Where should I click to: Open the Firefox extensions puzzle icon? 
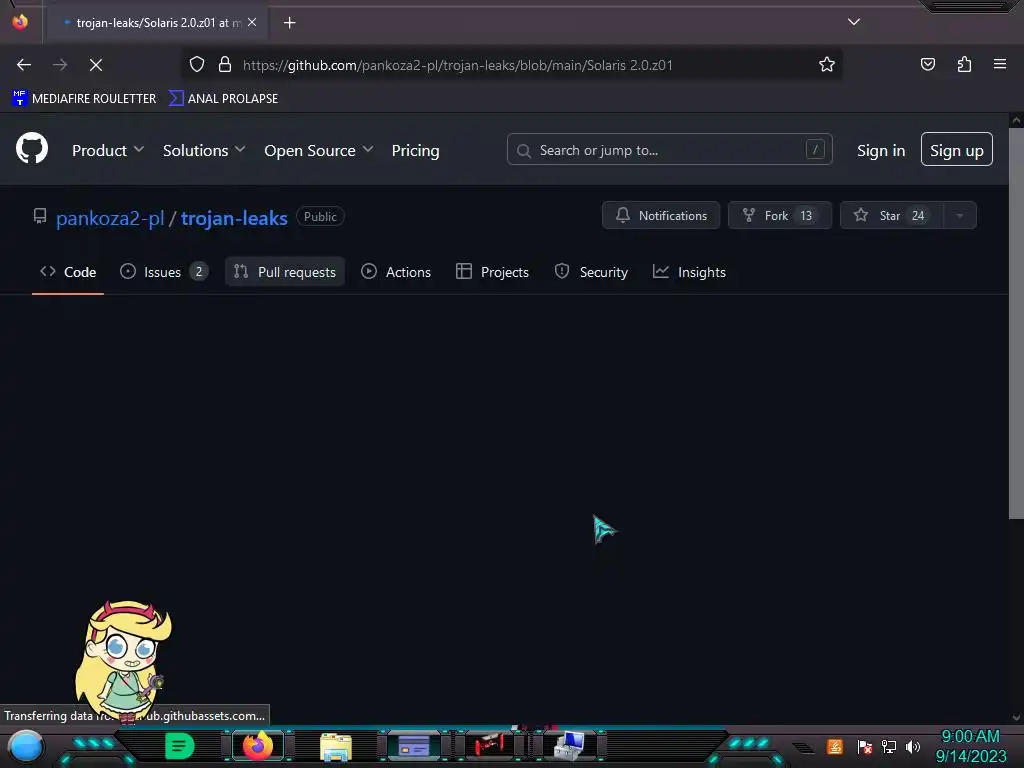pos(964,64)
